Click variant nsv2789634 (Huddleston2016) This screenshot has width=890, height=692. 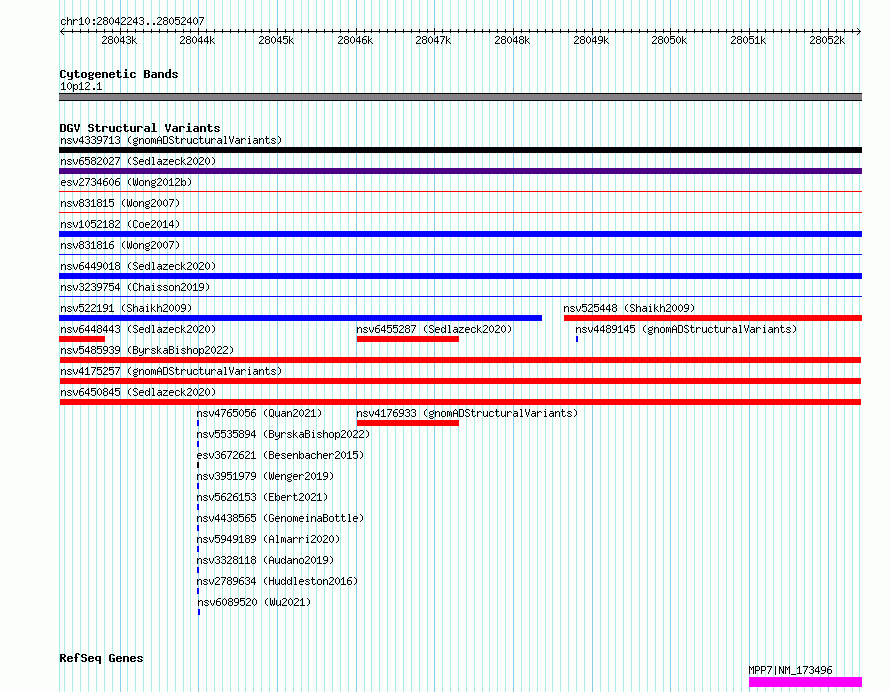[x=277, y=581]
